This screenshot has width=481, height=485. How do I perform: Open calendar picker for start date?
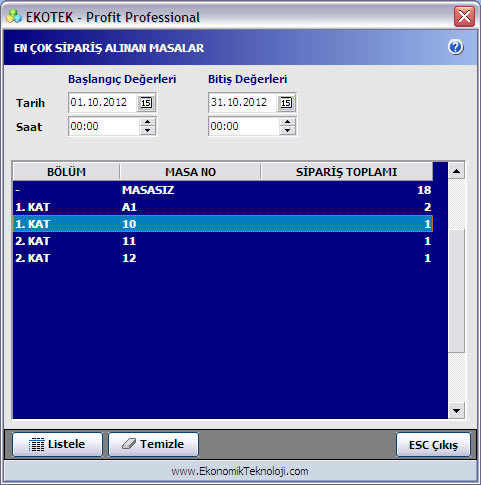point(146,102)
